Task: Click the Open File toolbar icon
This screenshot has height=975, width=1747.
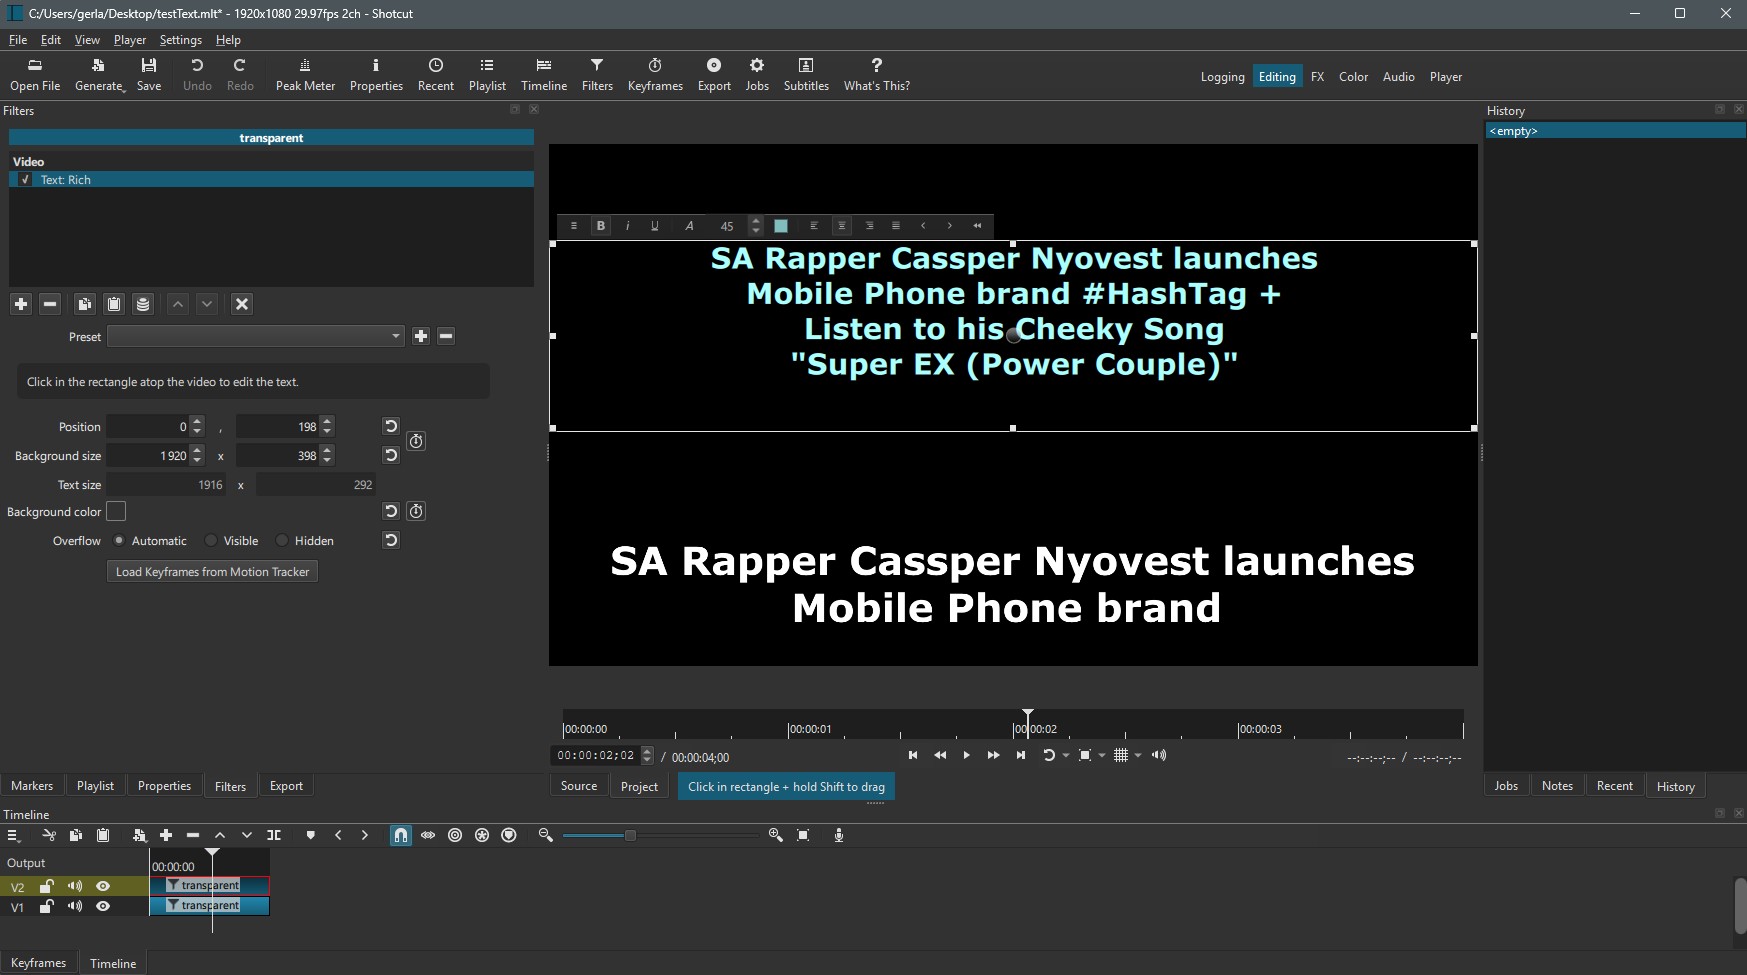Action: 35,75
